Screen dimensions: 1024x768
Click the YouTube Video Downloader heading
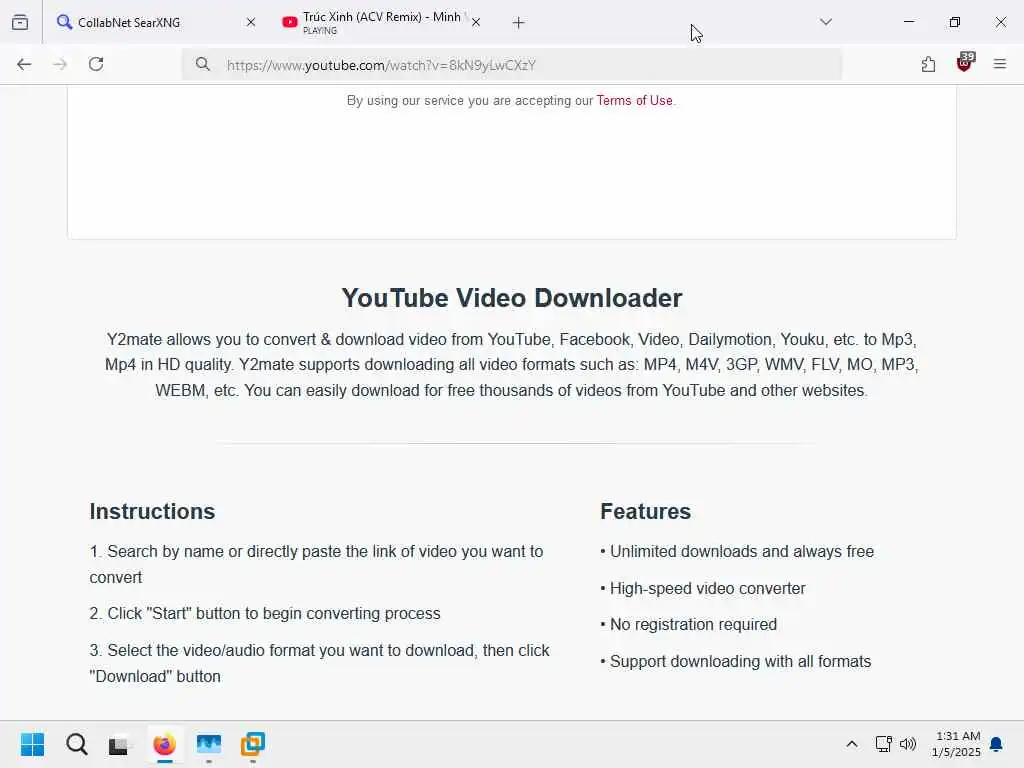coord(512,298)
